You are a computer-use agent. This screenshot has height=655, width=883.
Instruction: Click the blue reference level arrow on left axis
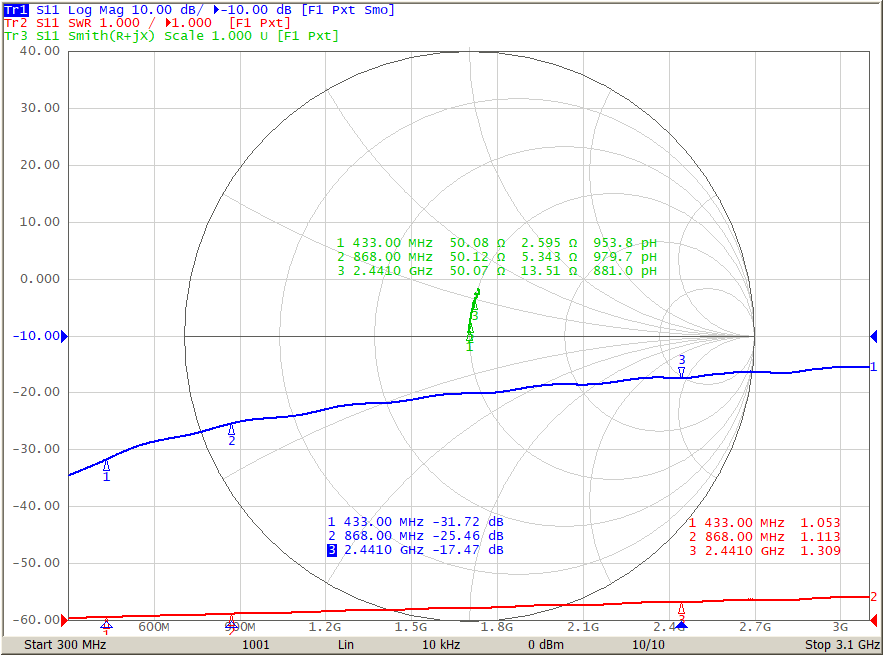(x=62, y=336)
